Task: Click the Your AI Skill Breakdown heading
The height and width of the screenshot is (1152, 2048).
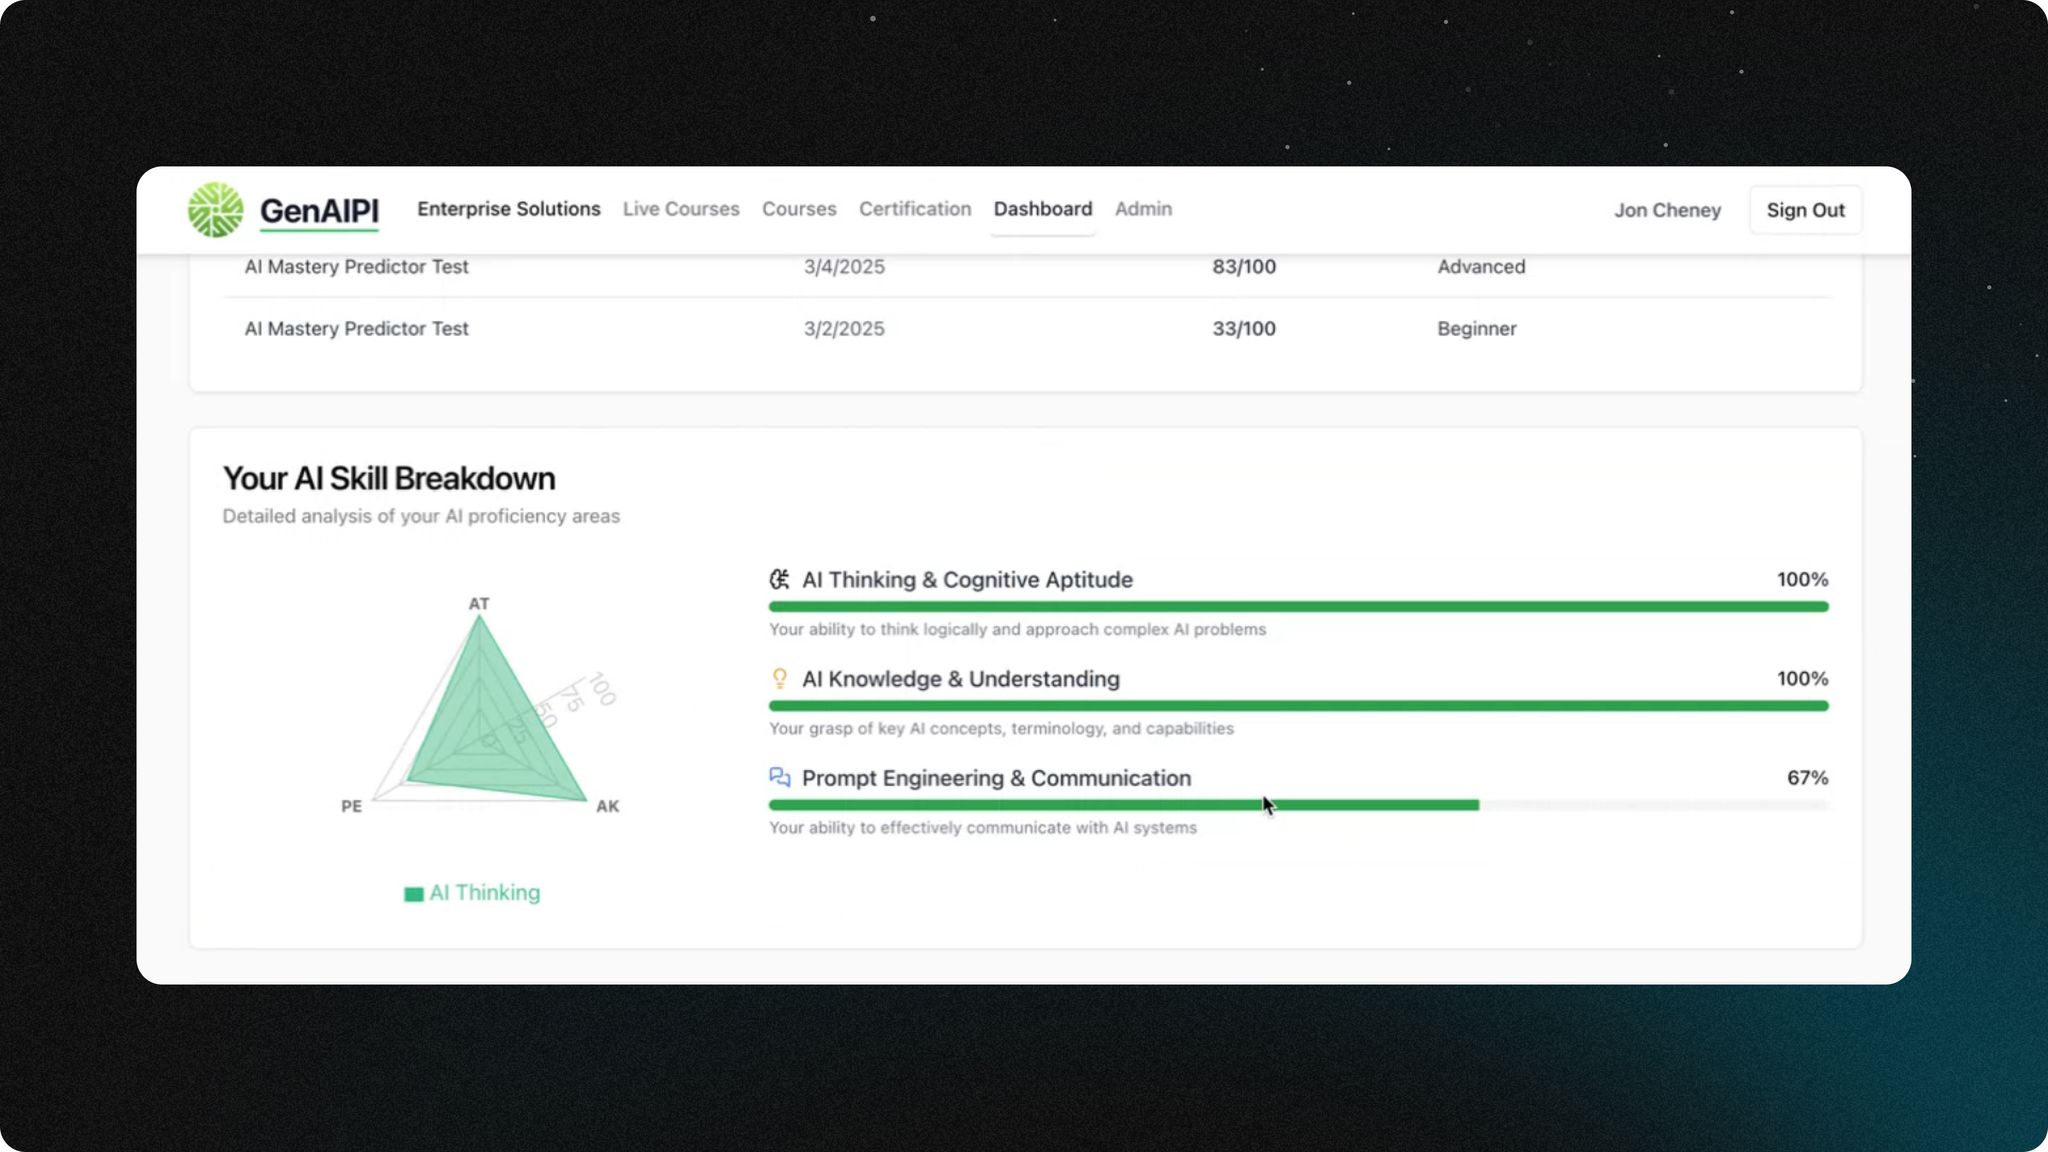Action: 389,478
